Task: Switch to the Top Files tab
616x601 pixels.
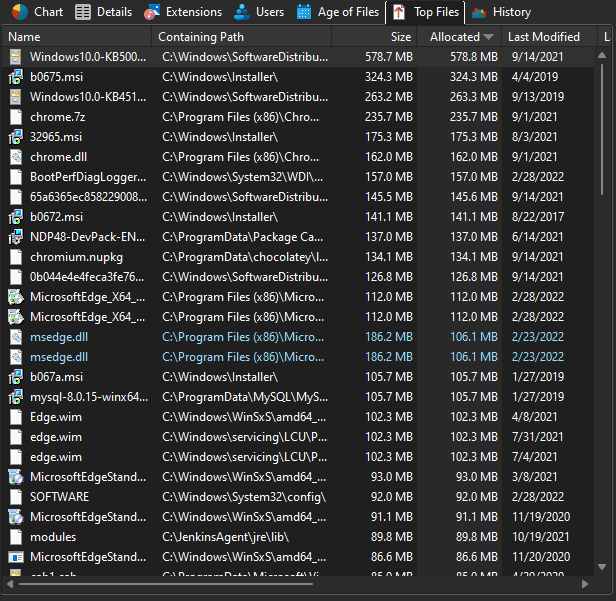Action: tap(427, 12)
